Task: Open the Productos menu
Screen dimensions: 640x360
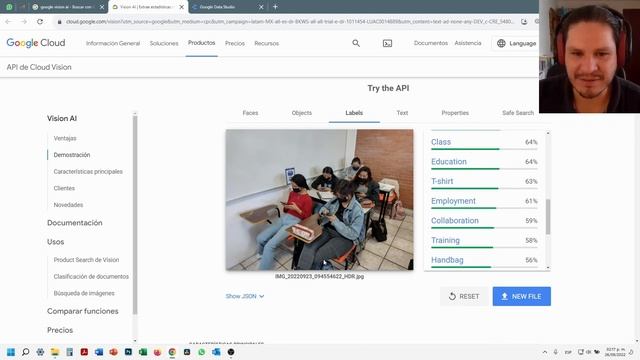Action: [202, 43]
